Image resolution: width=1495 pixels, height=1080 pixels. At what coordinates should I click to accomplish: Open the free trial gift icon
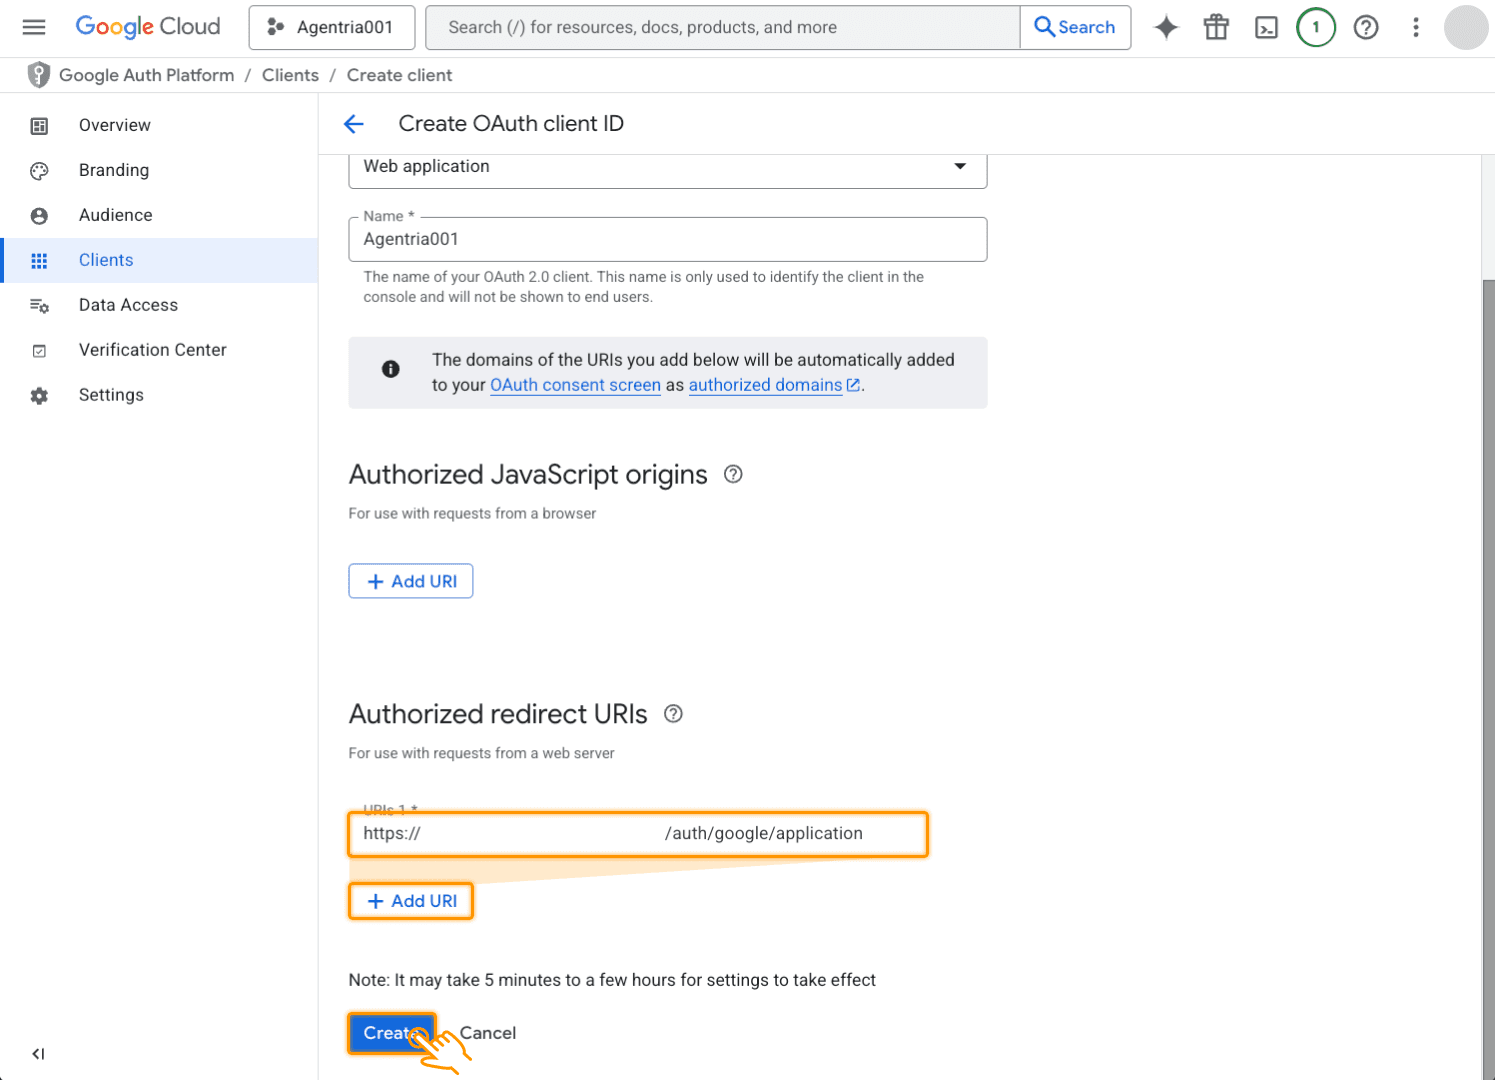(1216, 27)
